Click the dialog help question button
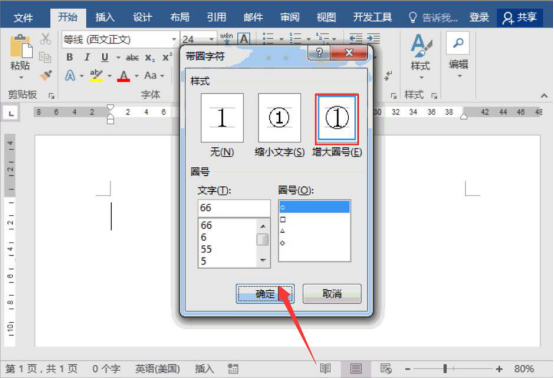The width and height of the screenshot is (554, 378). [319, 53]
